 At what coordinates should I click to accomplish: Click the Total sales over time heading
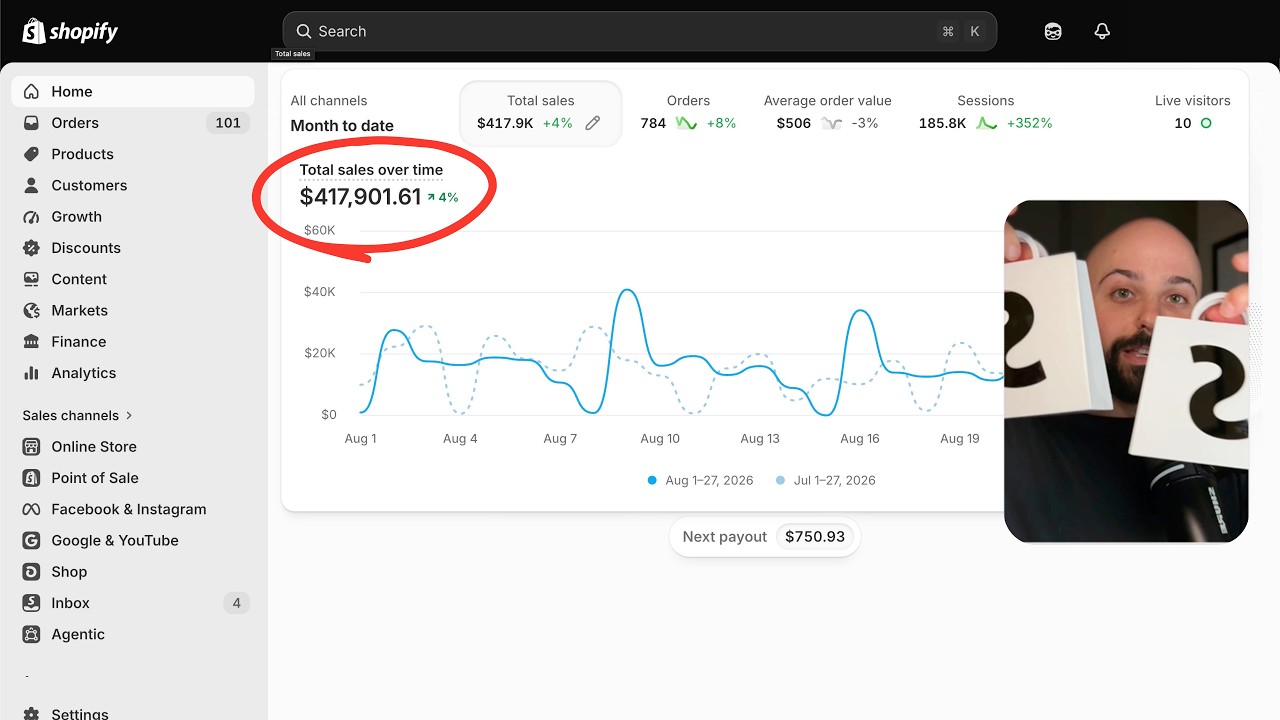pyautogui.click(x=371, y=170)
